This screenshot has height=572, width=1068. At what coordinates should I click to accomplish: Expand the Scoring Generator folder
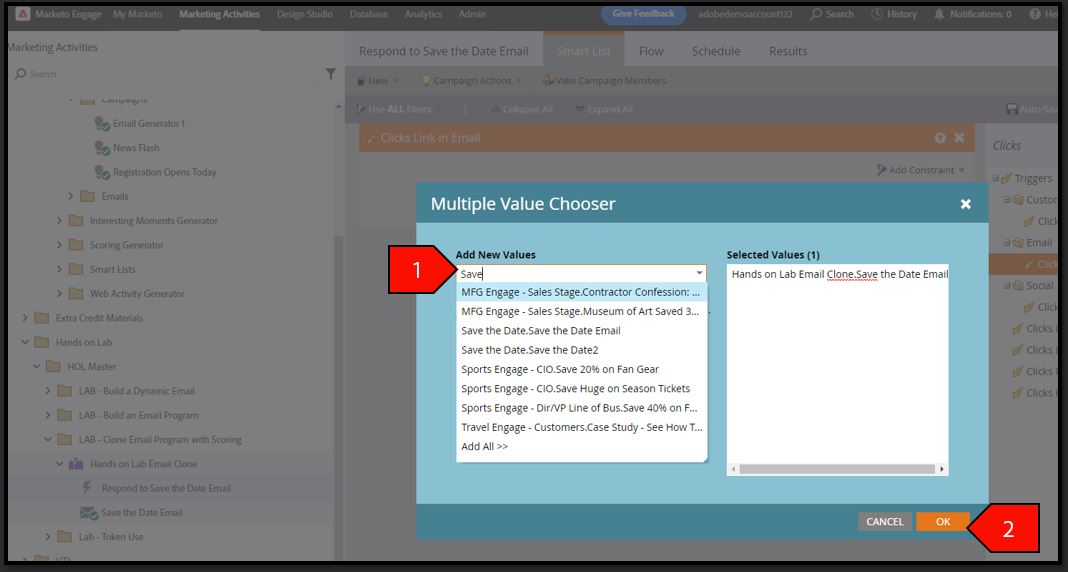coord(59,245)
